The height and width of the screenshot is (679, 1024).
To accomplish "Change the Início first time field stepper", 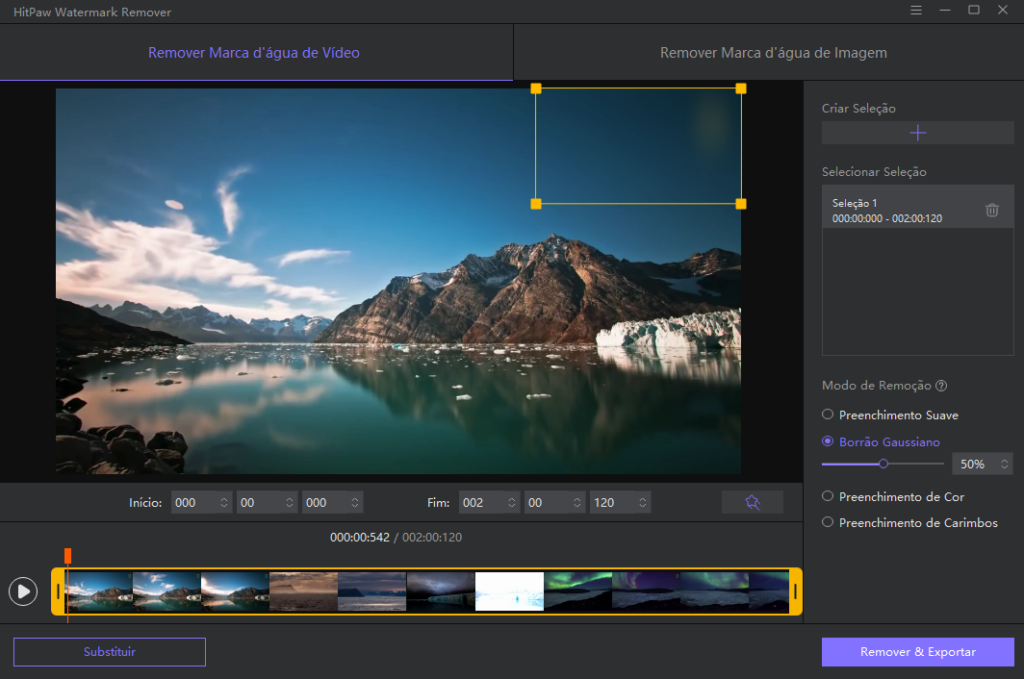I will coord(223,503).
